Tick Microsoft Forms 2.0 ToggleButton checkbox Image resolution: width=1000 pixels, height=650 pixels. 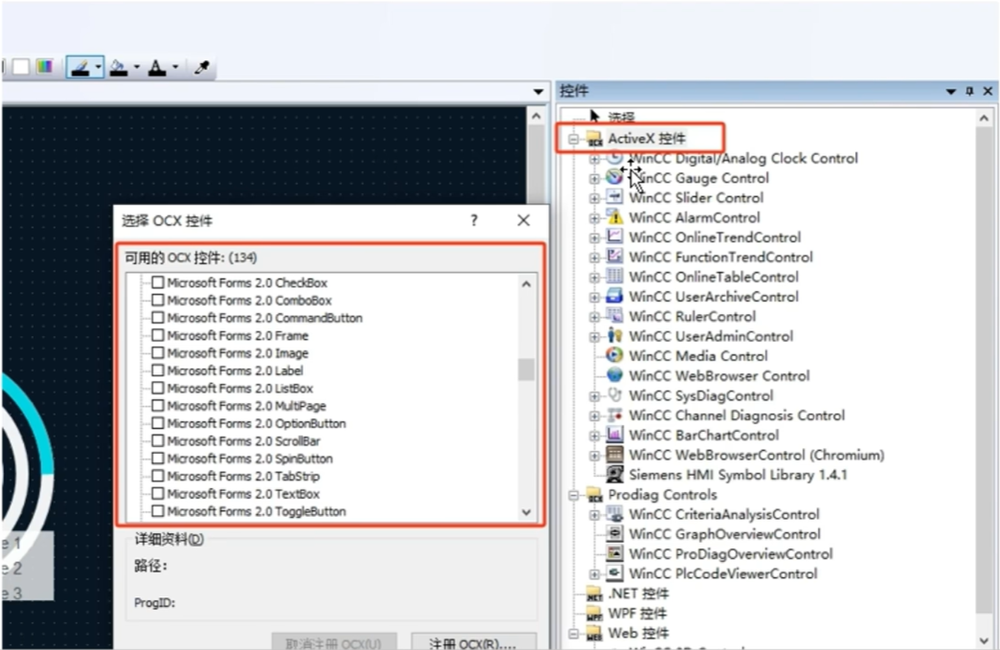pyautogui.click(x=157, y=511)
